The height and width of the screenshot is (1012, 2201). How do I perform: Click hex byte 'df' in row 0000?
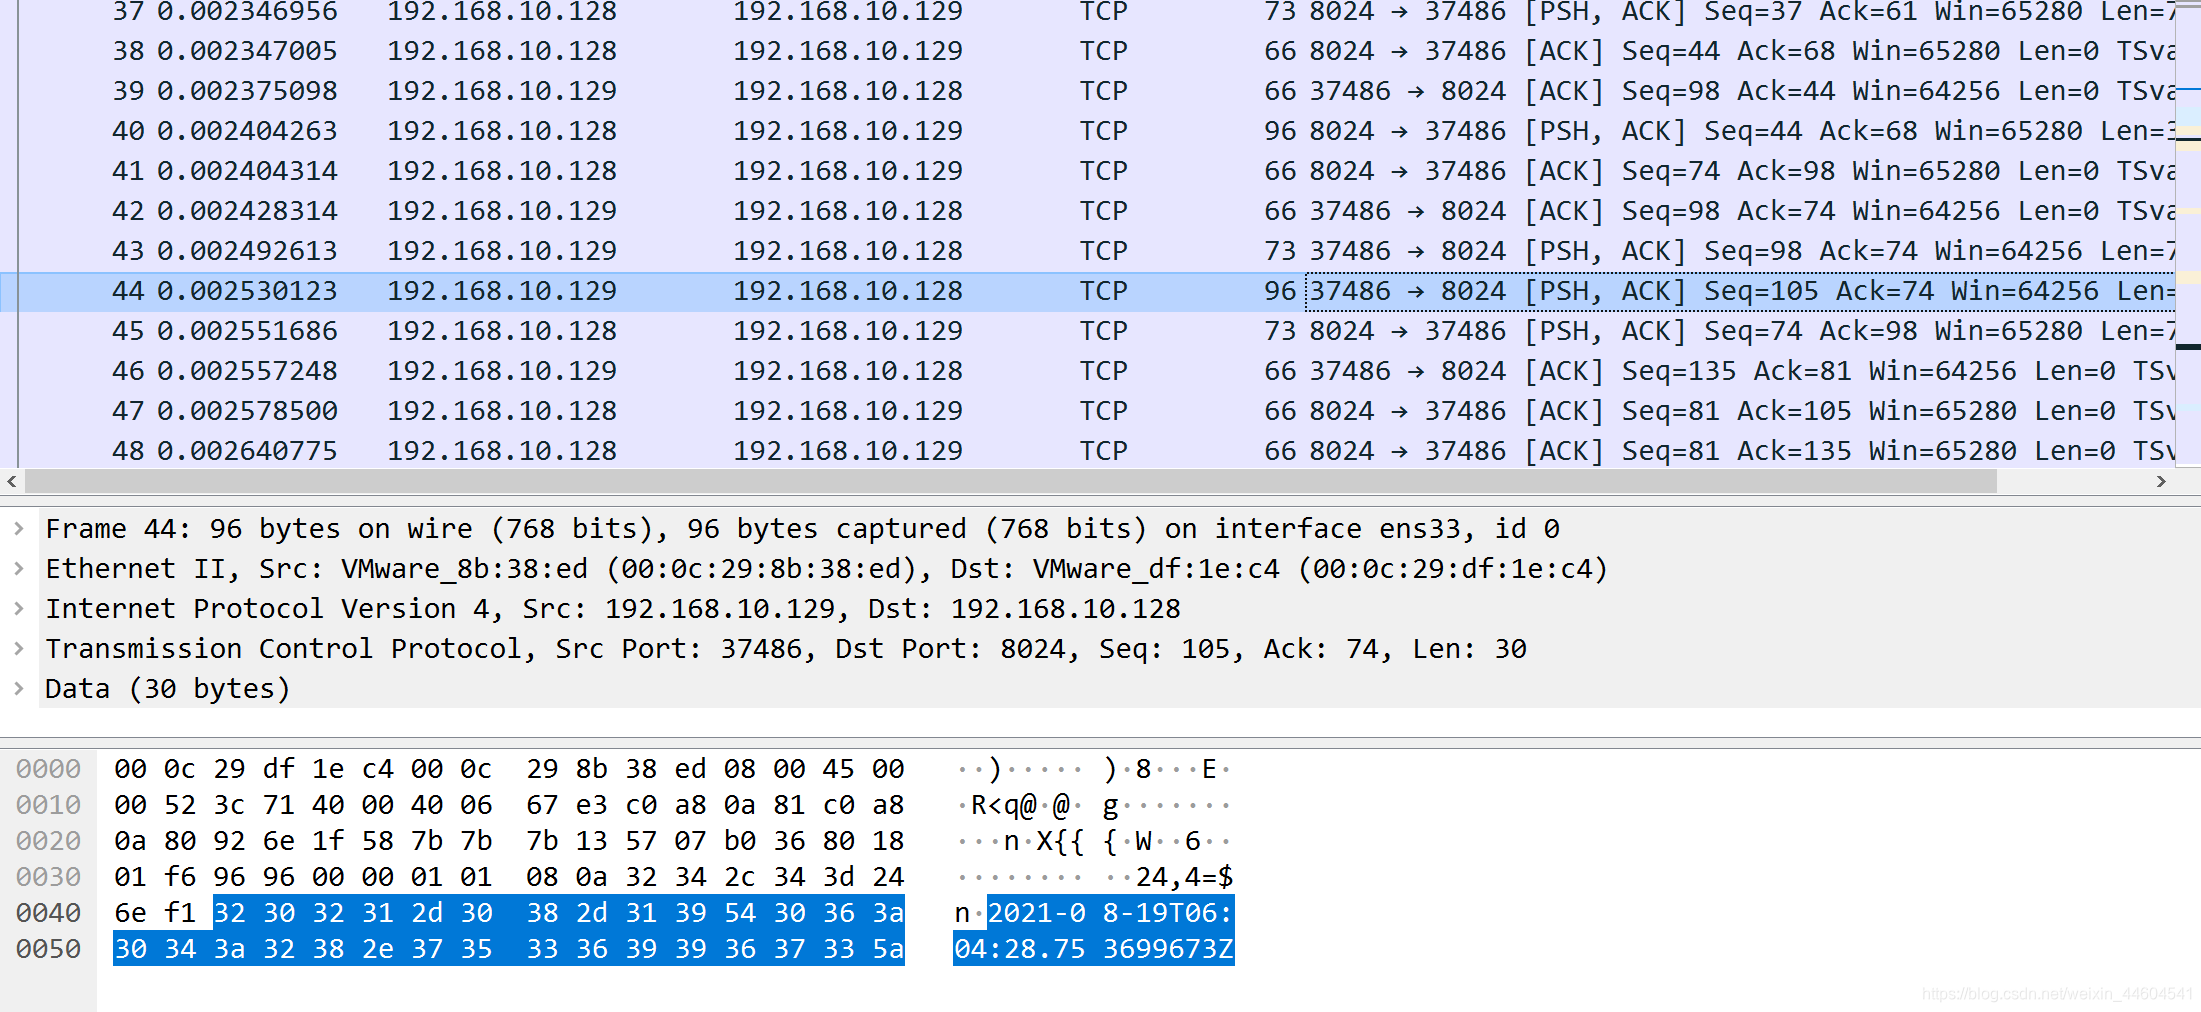click(x=279, y=769)
